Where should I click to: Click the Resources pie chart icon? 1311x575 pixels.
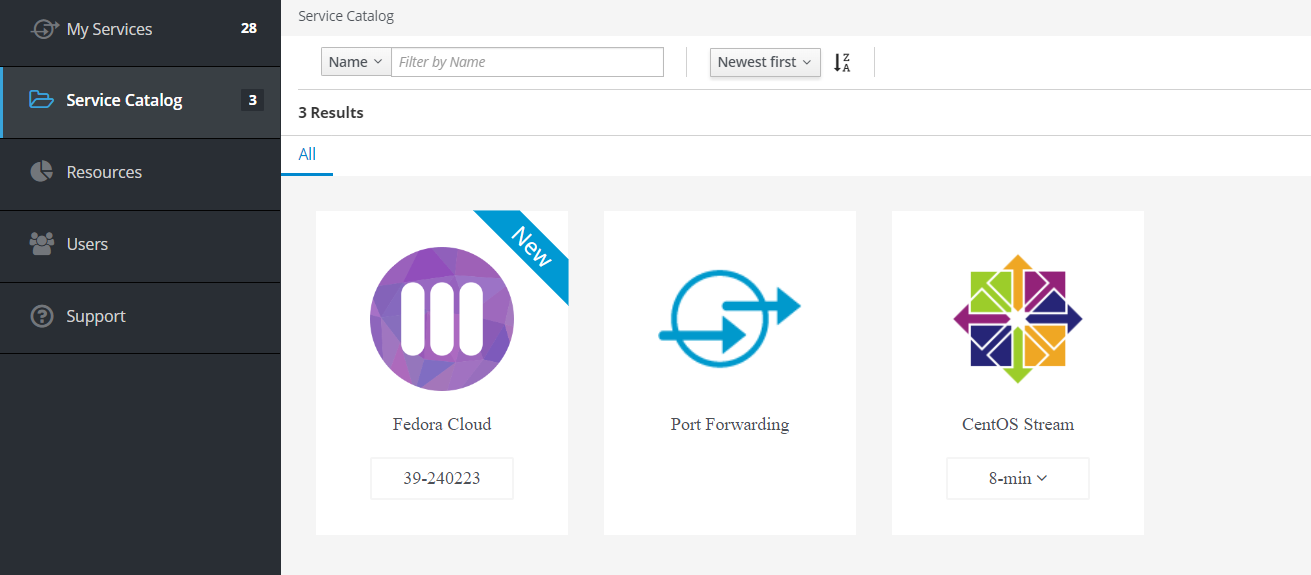(41, 172)
